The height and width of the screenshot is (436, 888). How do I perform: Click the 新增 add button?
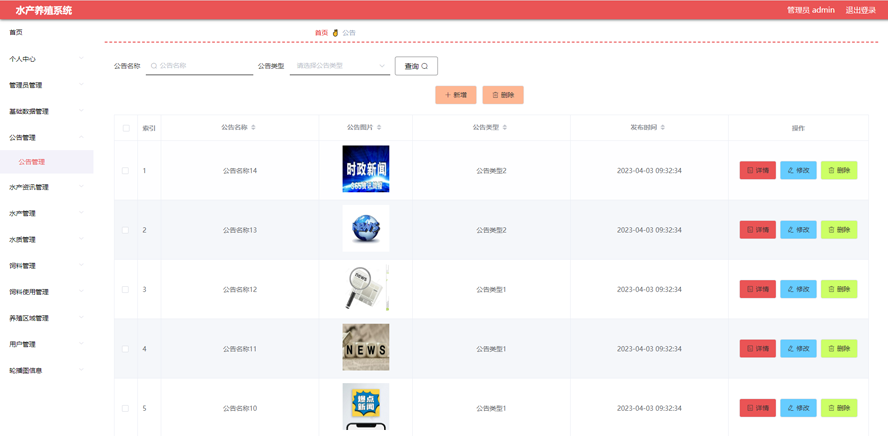[456, 95]
